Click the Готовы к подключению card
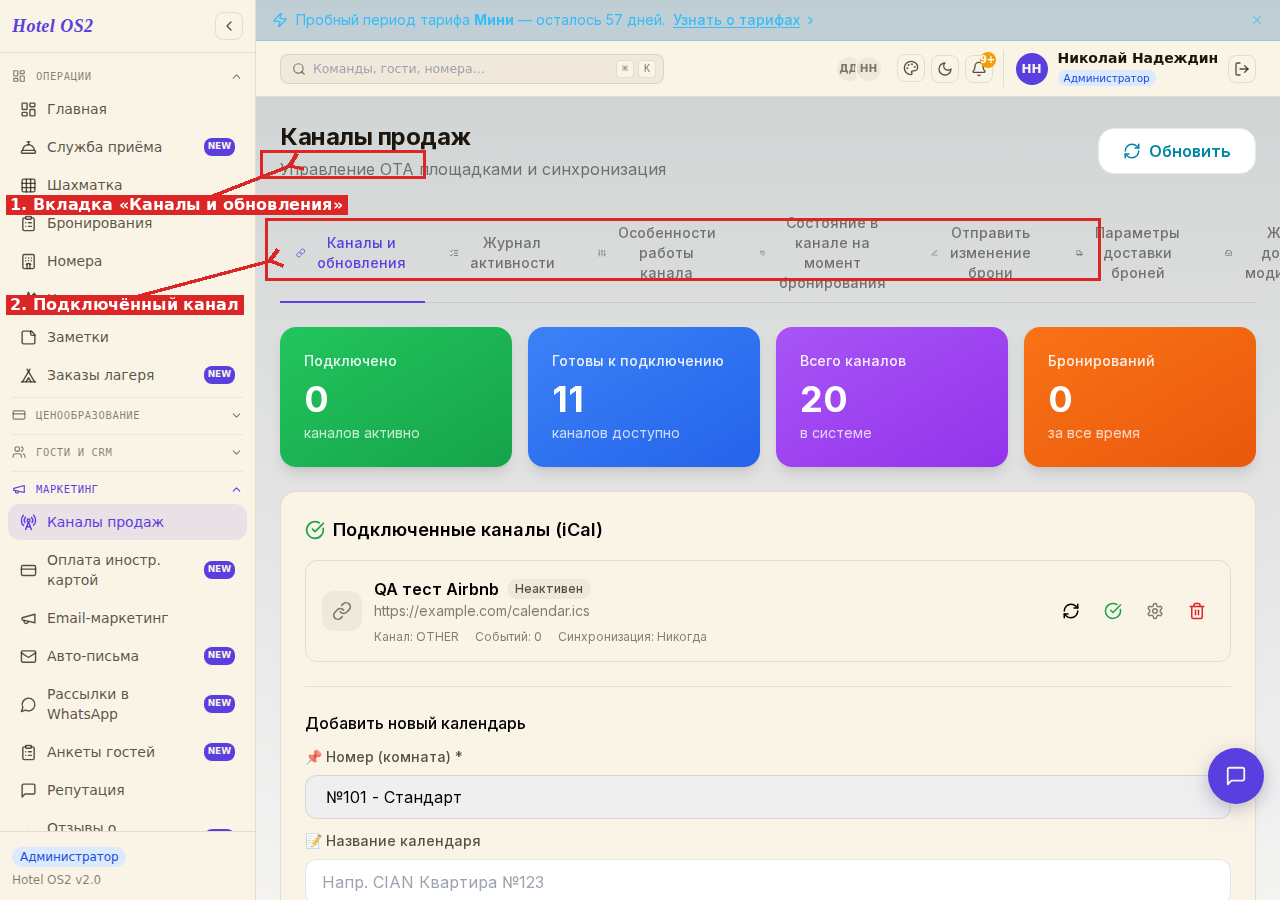Viewport: 1280px width, 900px height. [644, 397]
